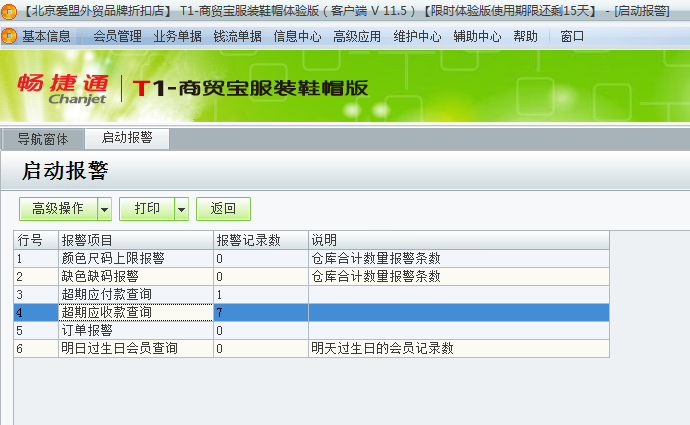The width and height of the screenshot is (690, 425).
Task: Select the 启动报警 tab
Action: [127, 139]
